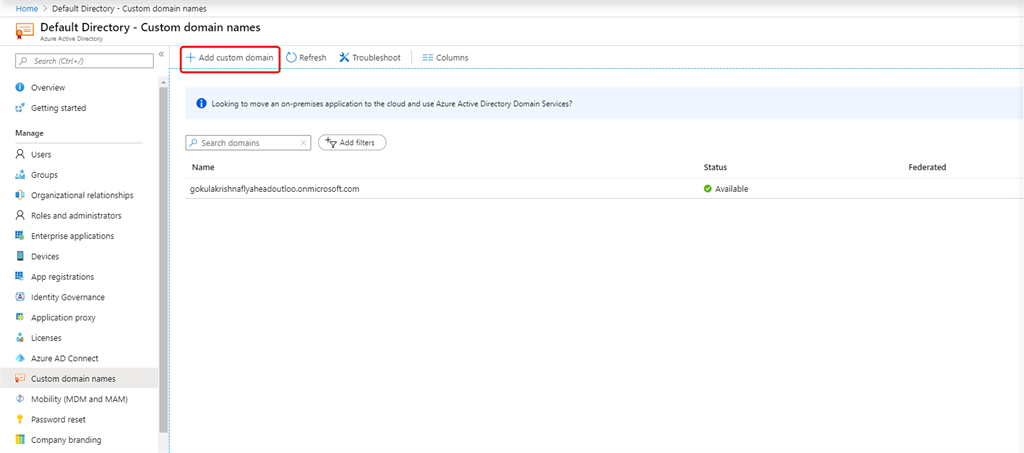Viewport: 1024px width, 453px height.
Task: Click the Enterprise applications grid icon
Action: click(20, 236)
